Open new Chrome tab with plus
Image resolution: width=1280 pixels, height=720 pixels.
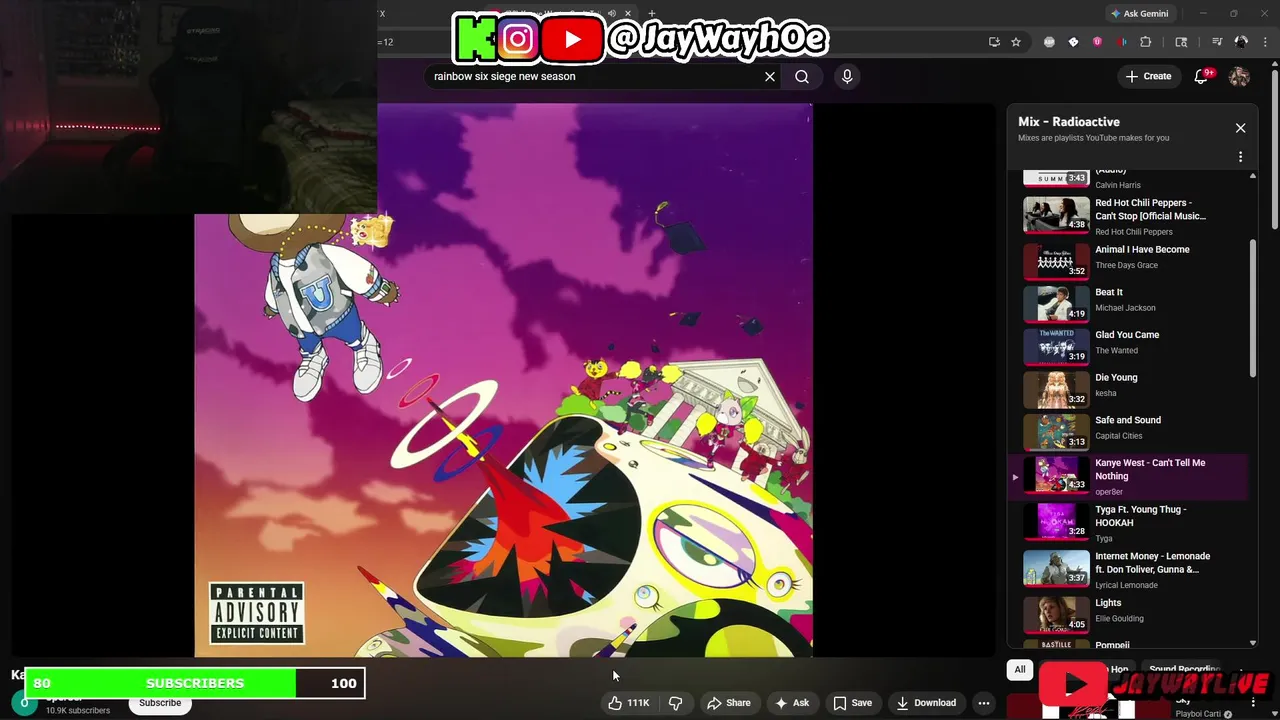click(x=652, y=14)
